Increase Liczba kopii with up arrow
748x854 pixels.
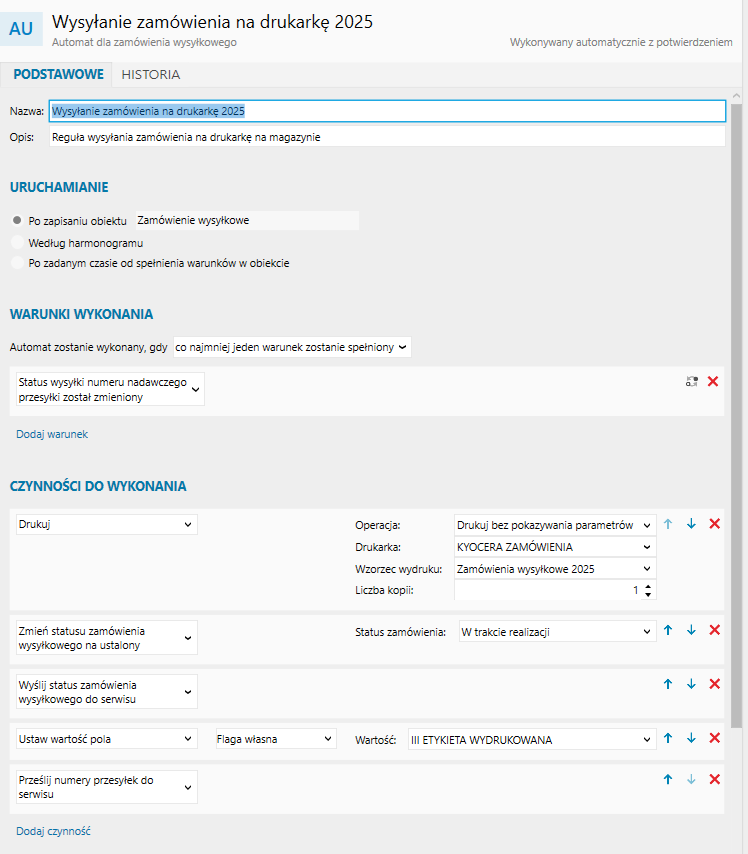(x=648, y=587)
